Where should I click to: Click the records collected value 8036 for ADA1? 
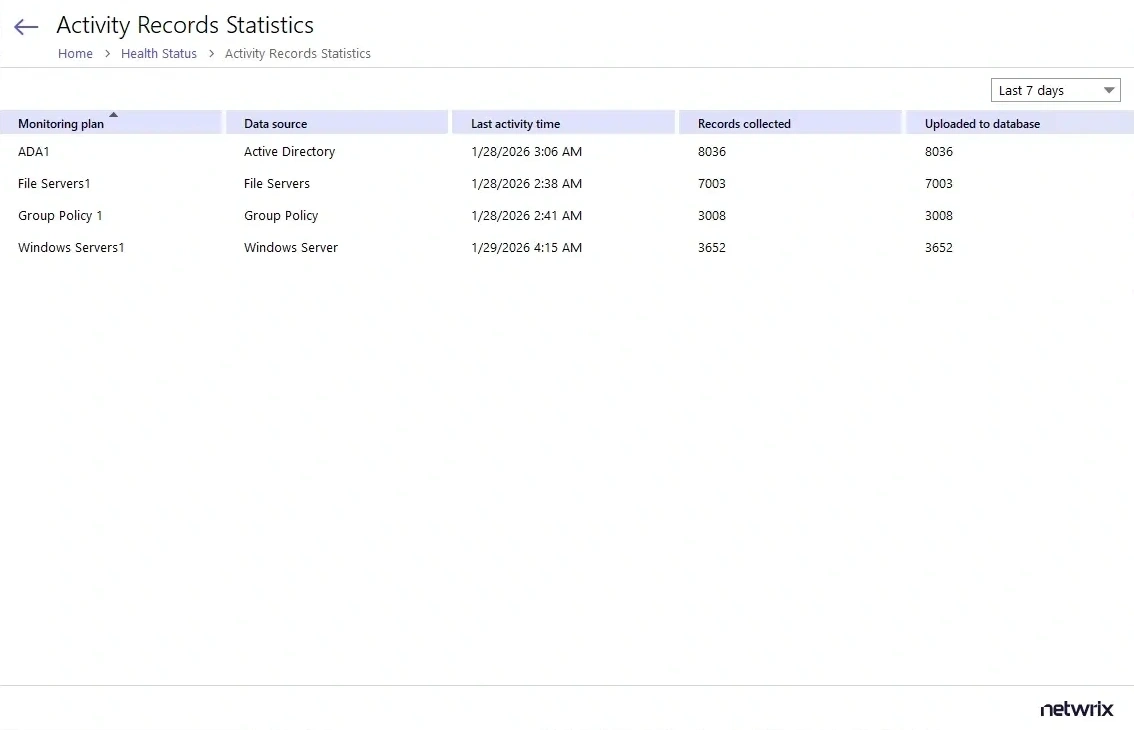(713, 151)
